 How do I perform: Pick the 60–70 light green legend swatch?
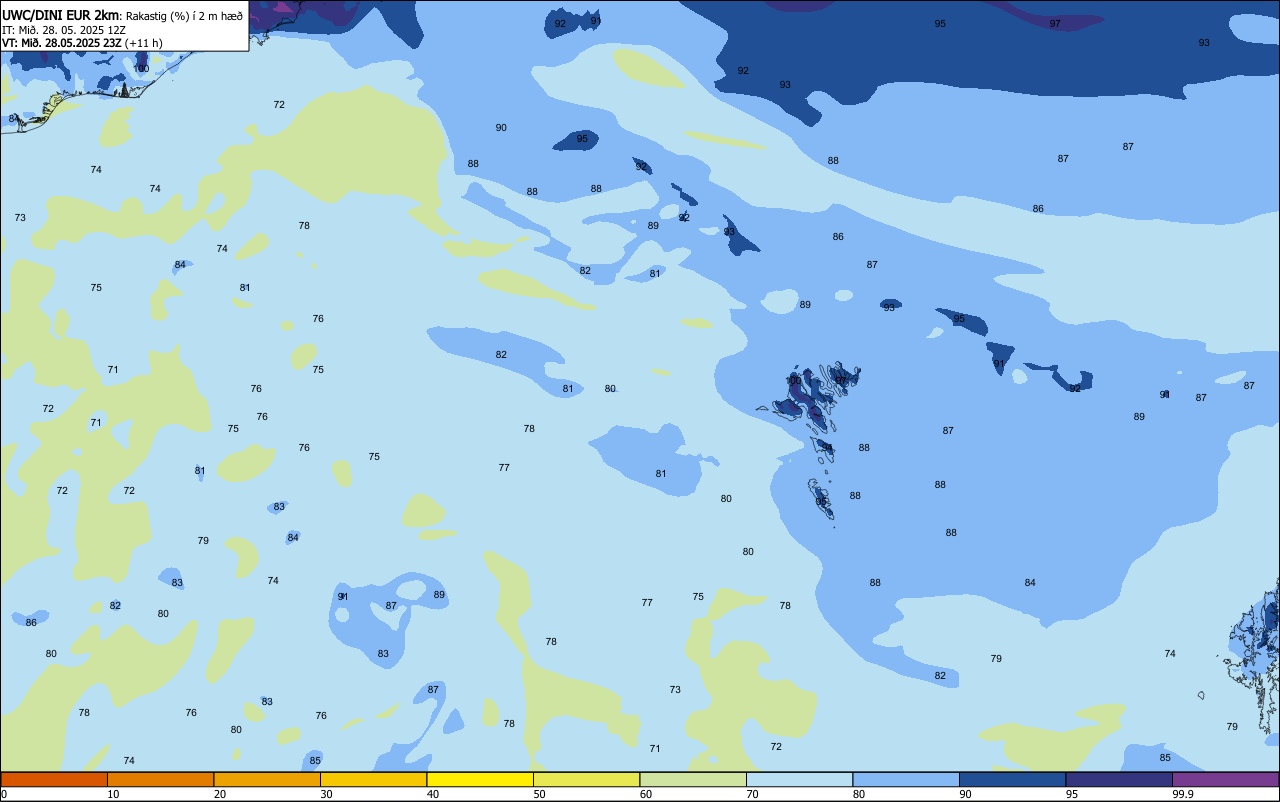(693, 779)
